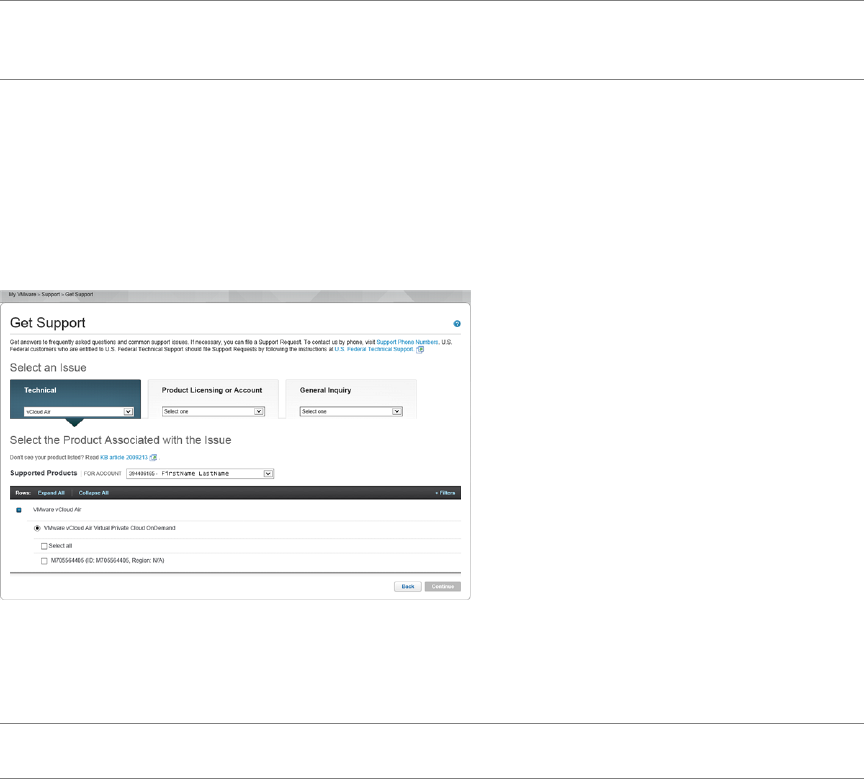
Task: Click Support in the breadcrumb
Action: click(x=51, y=294)
